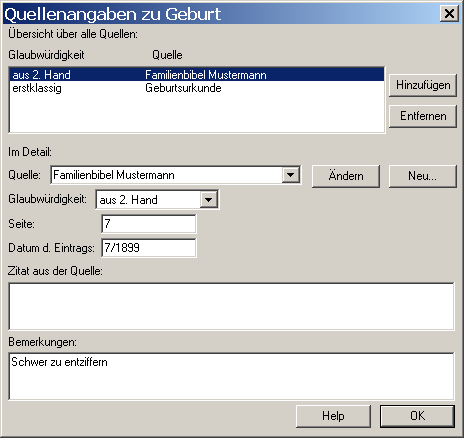Click the Neu... button
Image resolution: width=464 pixels, height=438 pixels.
[423, 176]
